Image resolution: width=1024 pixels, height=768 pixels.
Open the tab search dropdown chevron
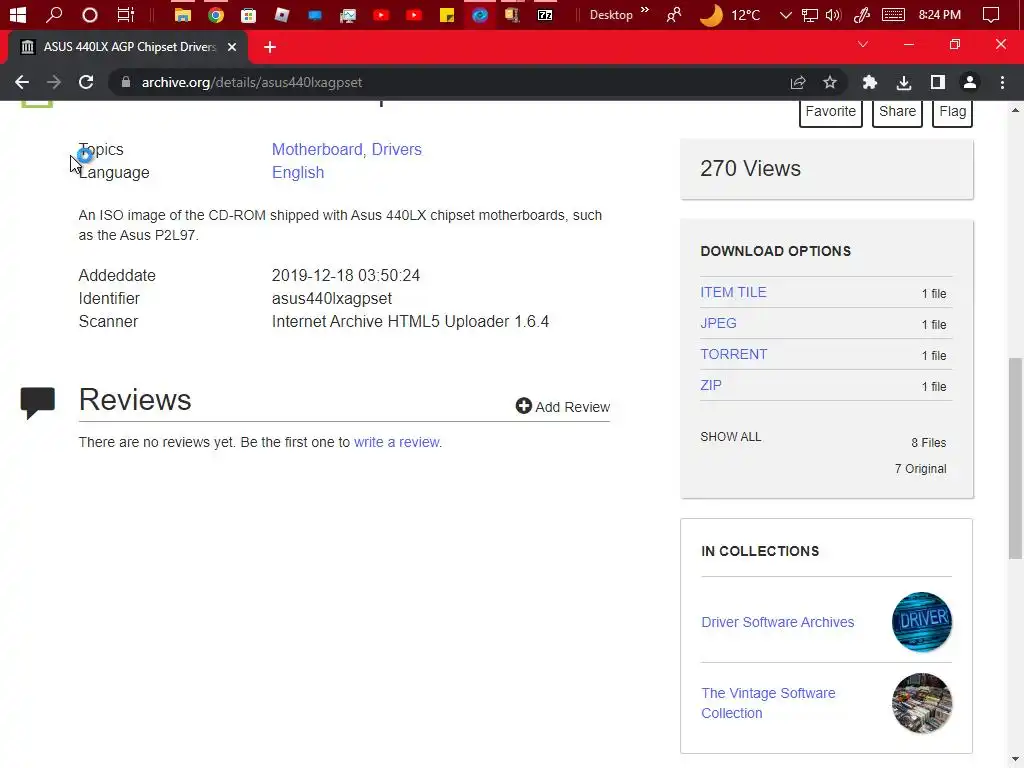pyautogui.click(x=863, y=44)
